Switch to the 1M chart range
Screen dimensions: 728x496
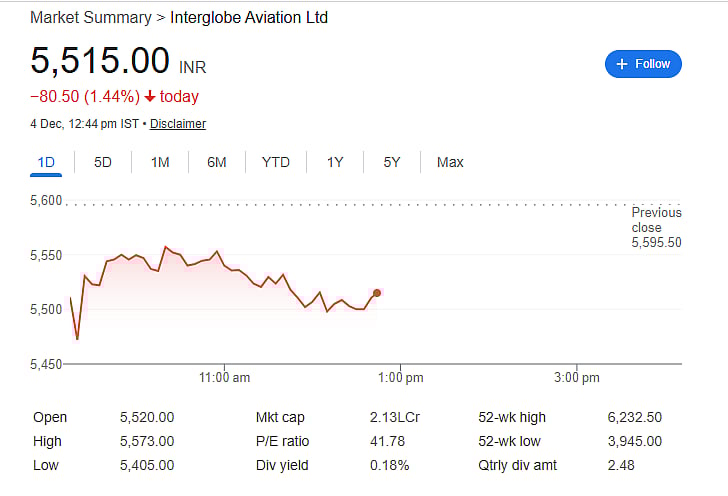click(x=160, y=162)
